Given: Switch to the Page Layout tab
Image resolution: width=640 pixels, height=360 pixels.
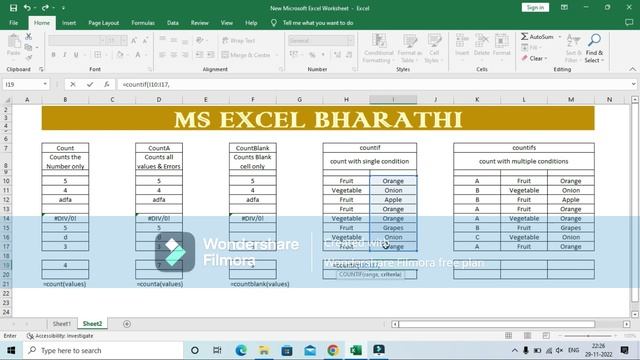Looking at the screenshot, I should [x=104, y=23].
